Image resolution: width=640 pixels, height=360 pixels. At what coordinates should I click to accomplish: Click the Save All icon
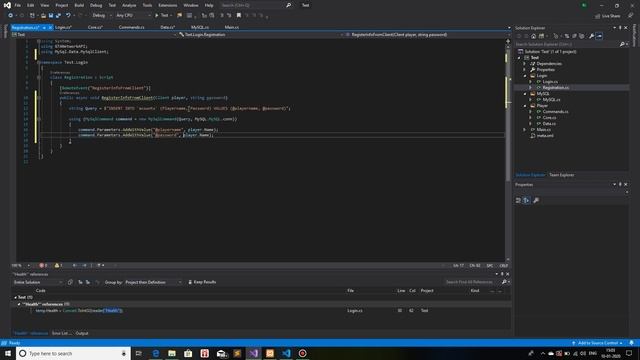(58, 16)
